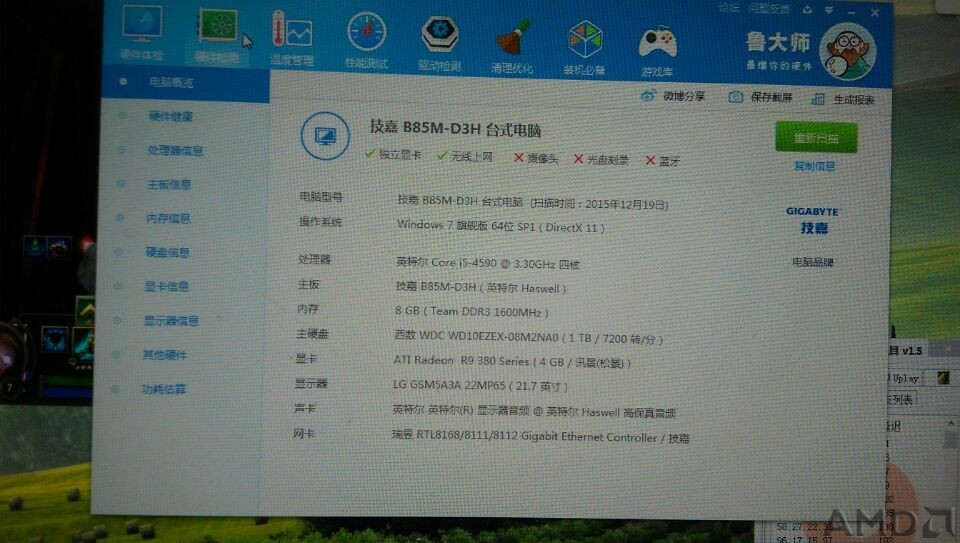Image resolution: width=960 pixels, height=543 pixels.
Task: Click the 光盘刻录 cross indicator
Action: tap(601, 159)
